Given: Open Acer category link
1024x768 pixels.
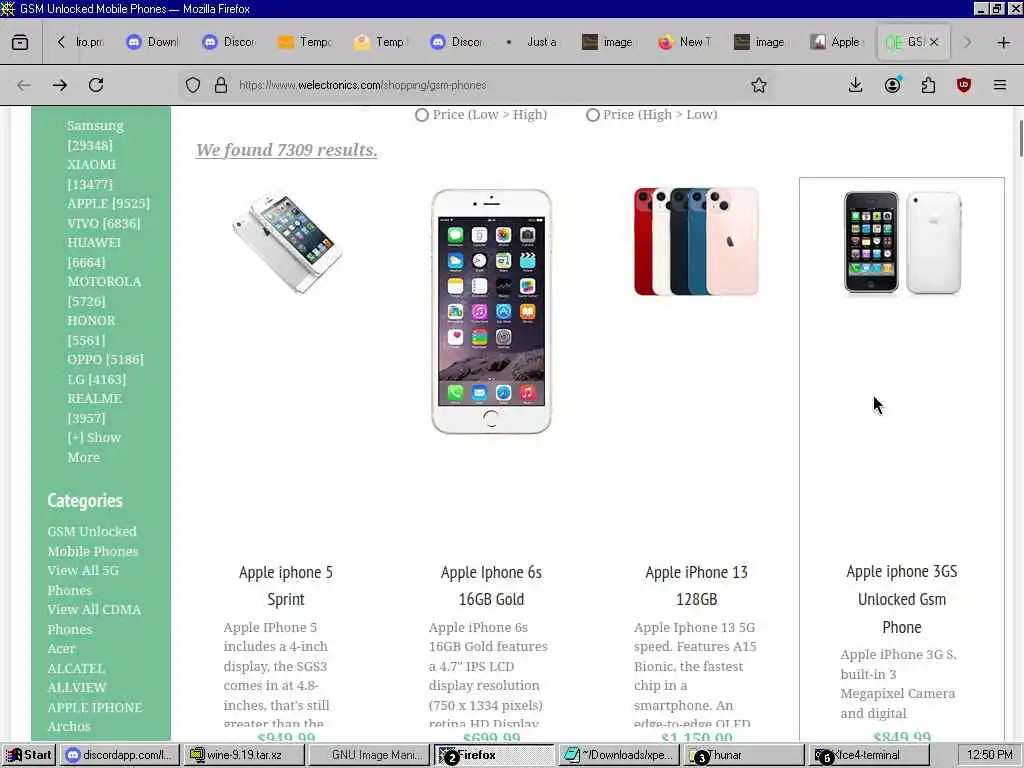Looking at the screenshot, I should pyautogui.click(x=61, y=648).
